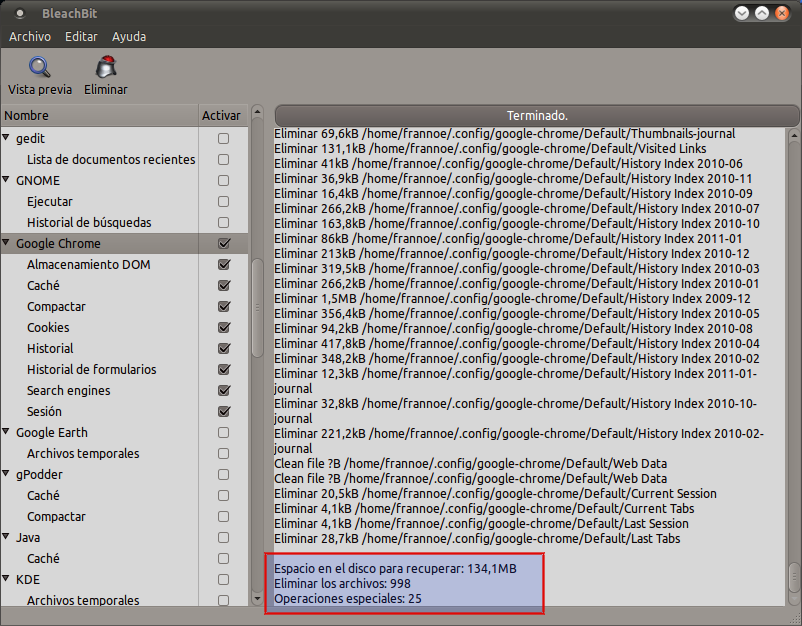Open the Editar menu
Viewport: 802px width, 626px height.
click(81, 37)
